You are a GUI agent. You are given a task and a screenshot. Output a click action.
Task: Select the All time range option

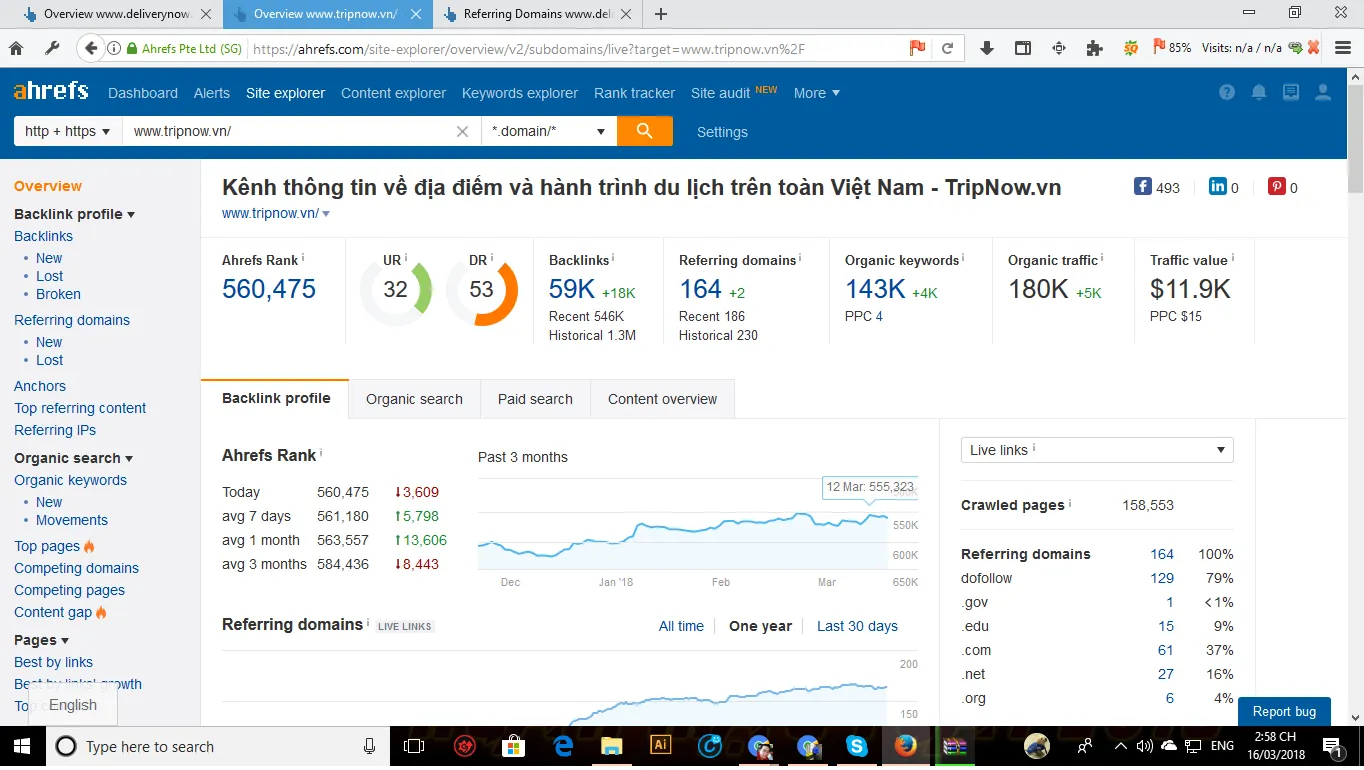click(681, 626)
